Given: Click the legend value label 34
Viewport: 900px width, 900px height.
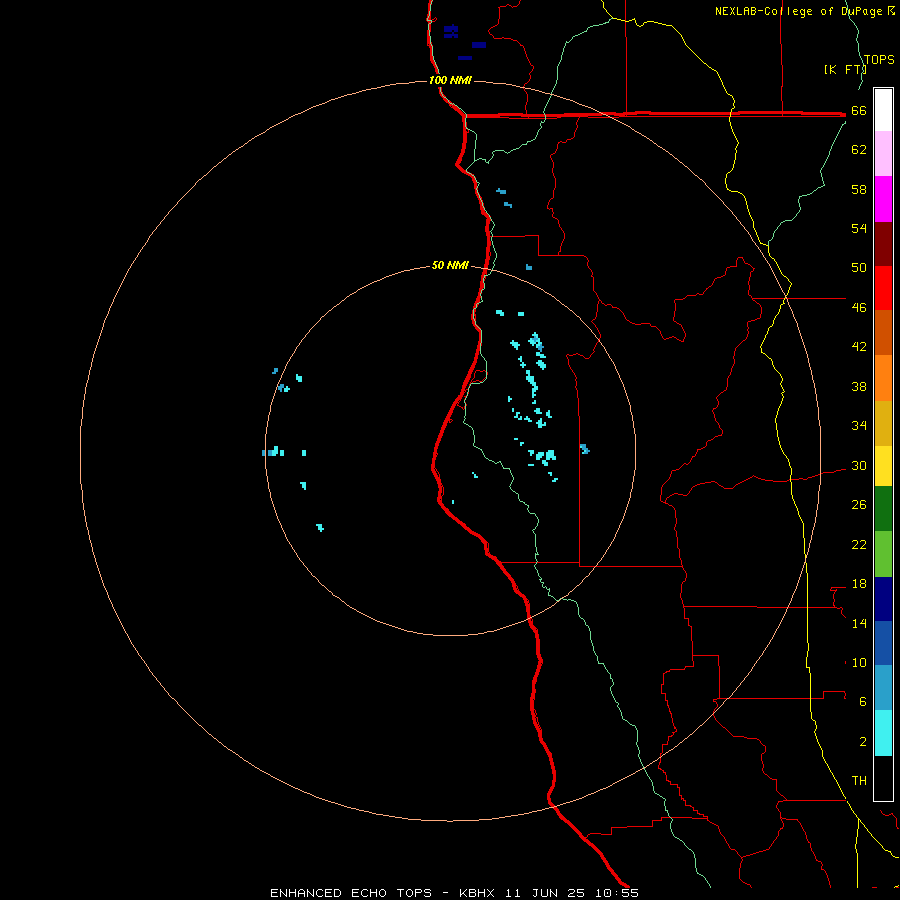Looking at the screenshot, I should [859, 426].
